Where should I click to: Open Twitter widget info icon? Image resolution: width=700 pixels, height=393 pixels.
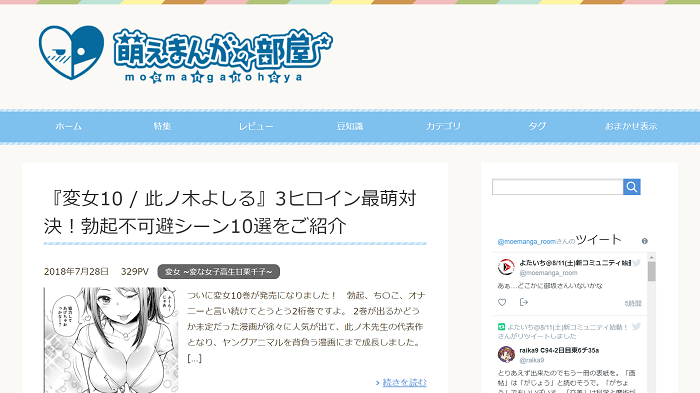(645, 241)
